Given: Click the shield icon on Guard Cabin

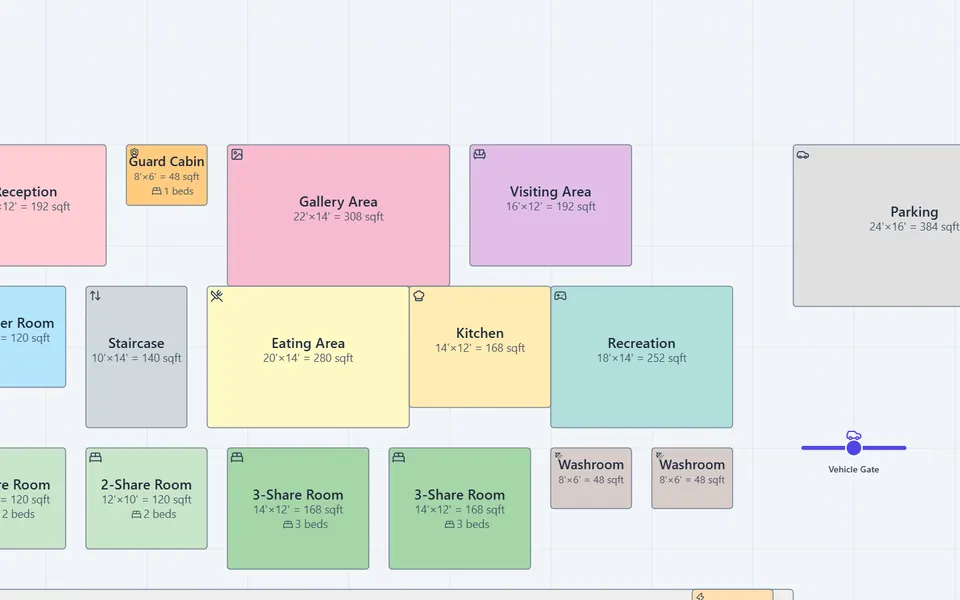Looking at the screenshot, I should (135, 153).
